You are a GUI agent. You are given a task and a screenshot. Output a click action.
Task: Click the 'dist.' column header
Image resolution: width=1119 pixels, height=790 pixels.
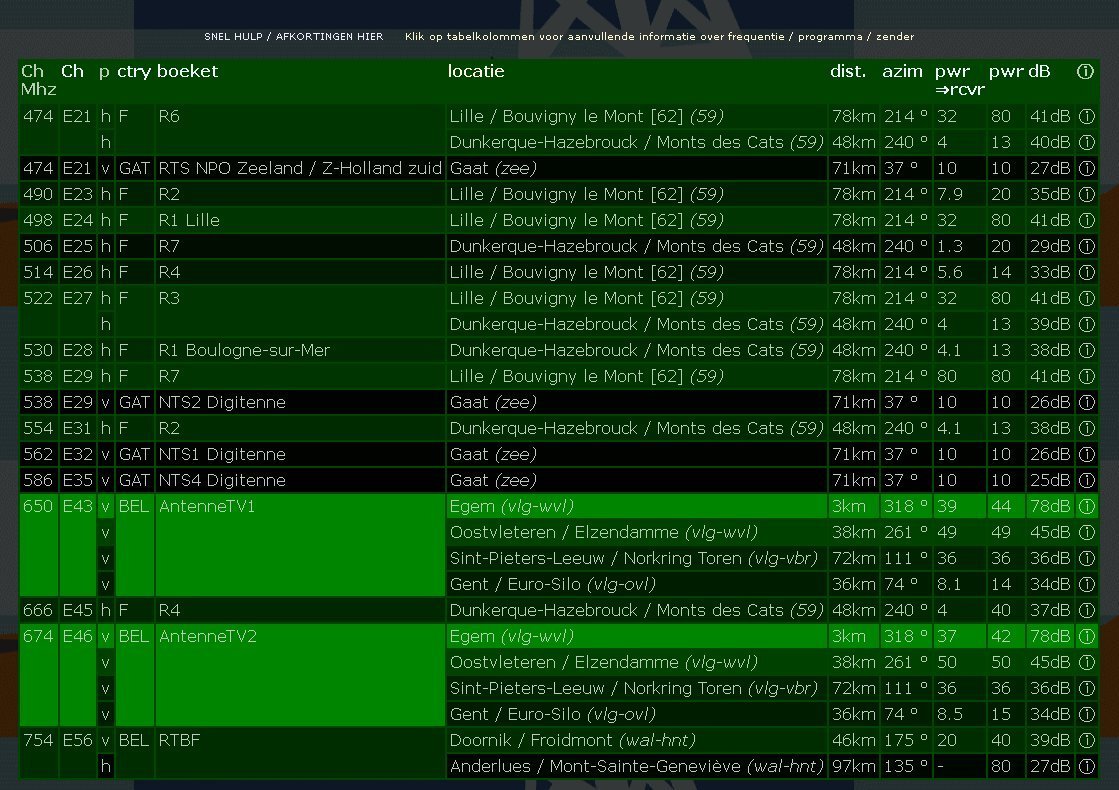(848, 71)
